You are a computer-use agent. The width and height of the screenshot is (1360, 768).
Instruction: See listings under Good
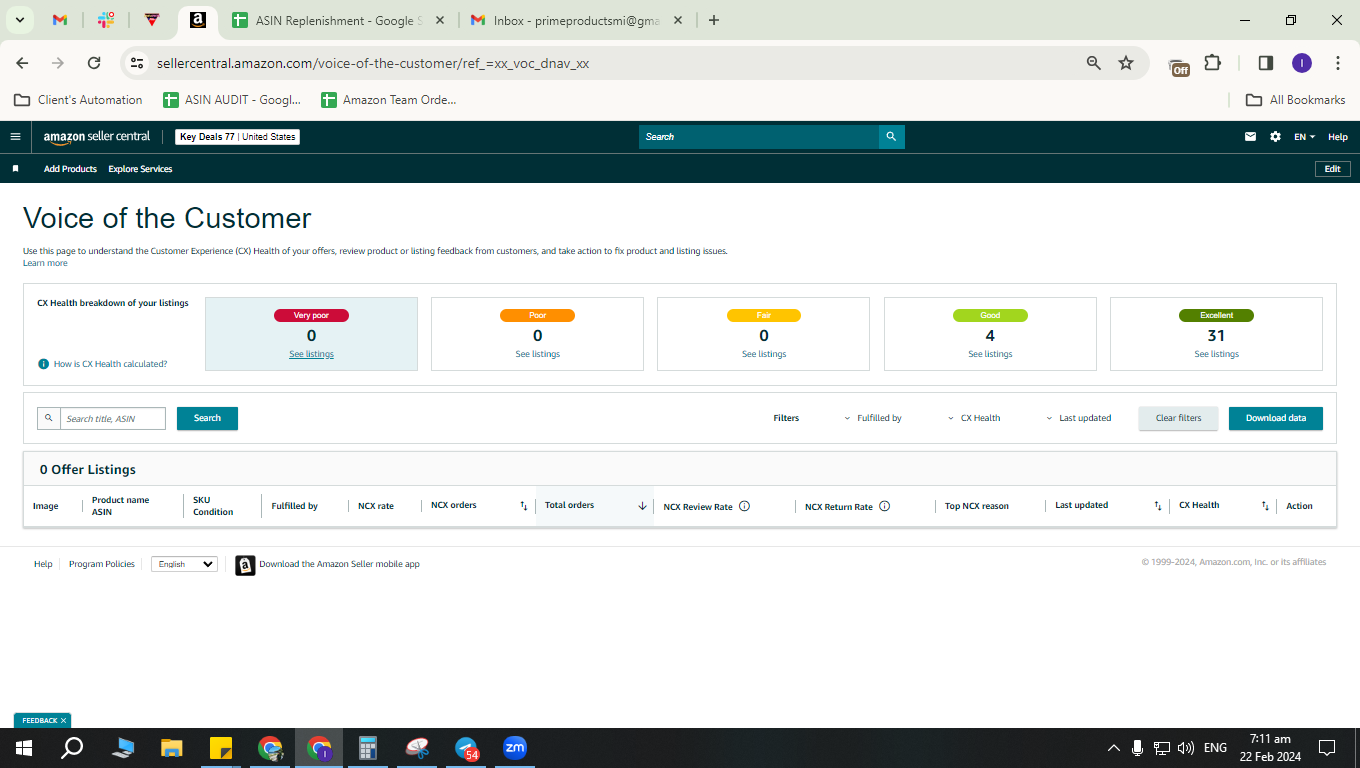(990, 354)
